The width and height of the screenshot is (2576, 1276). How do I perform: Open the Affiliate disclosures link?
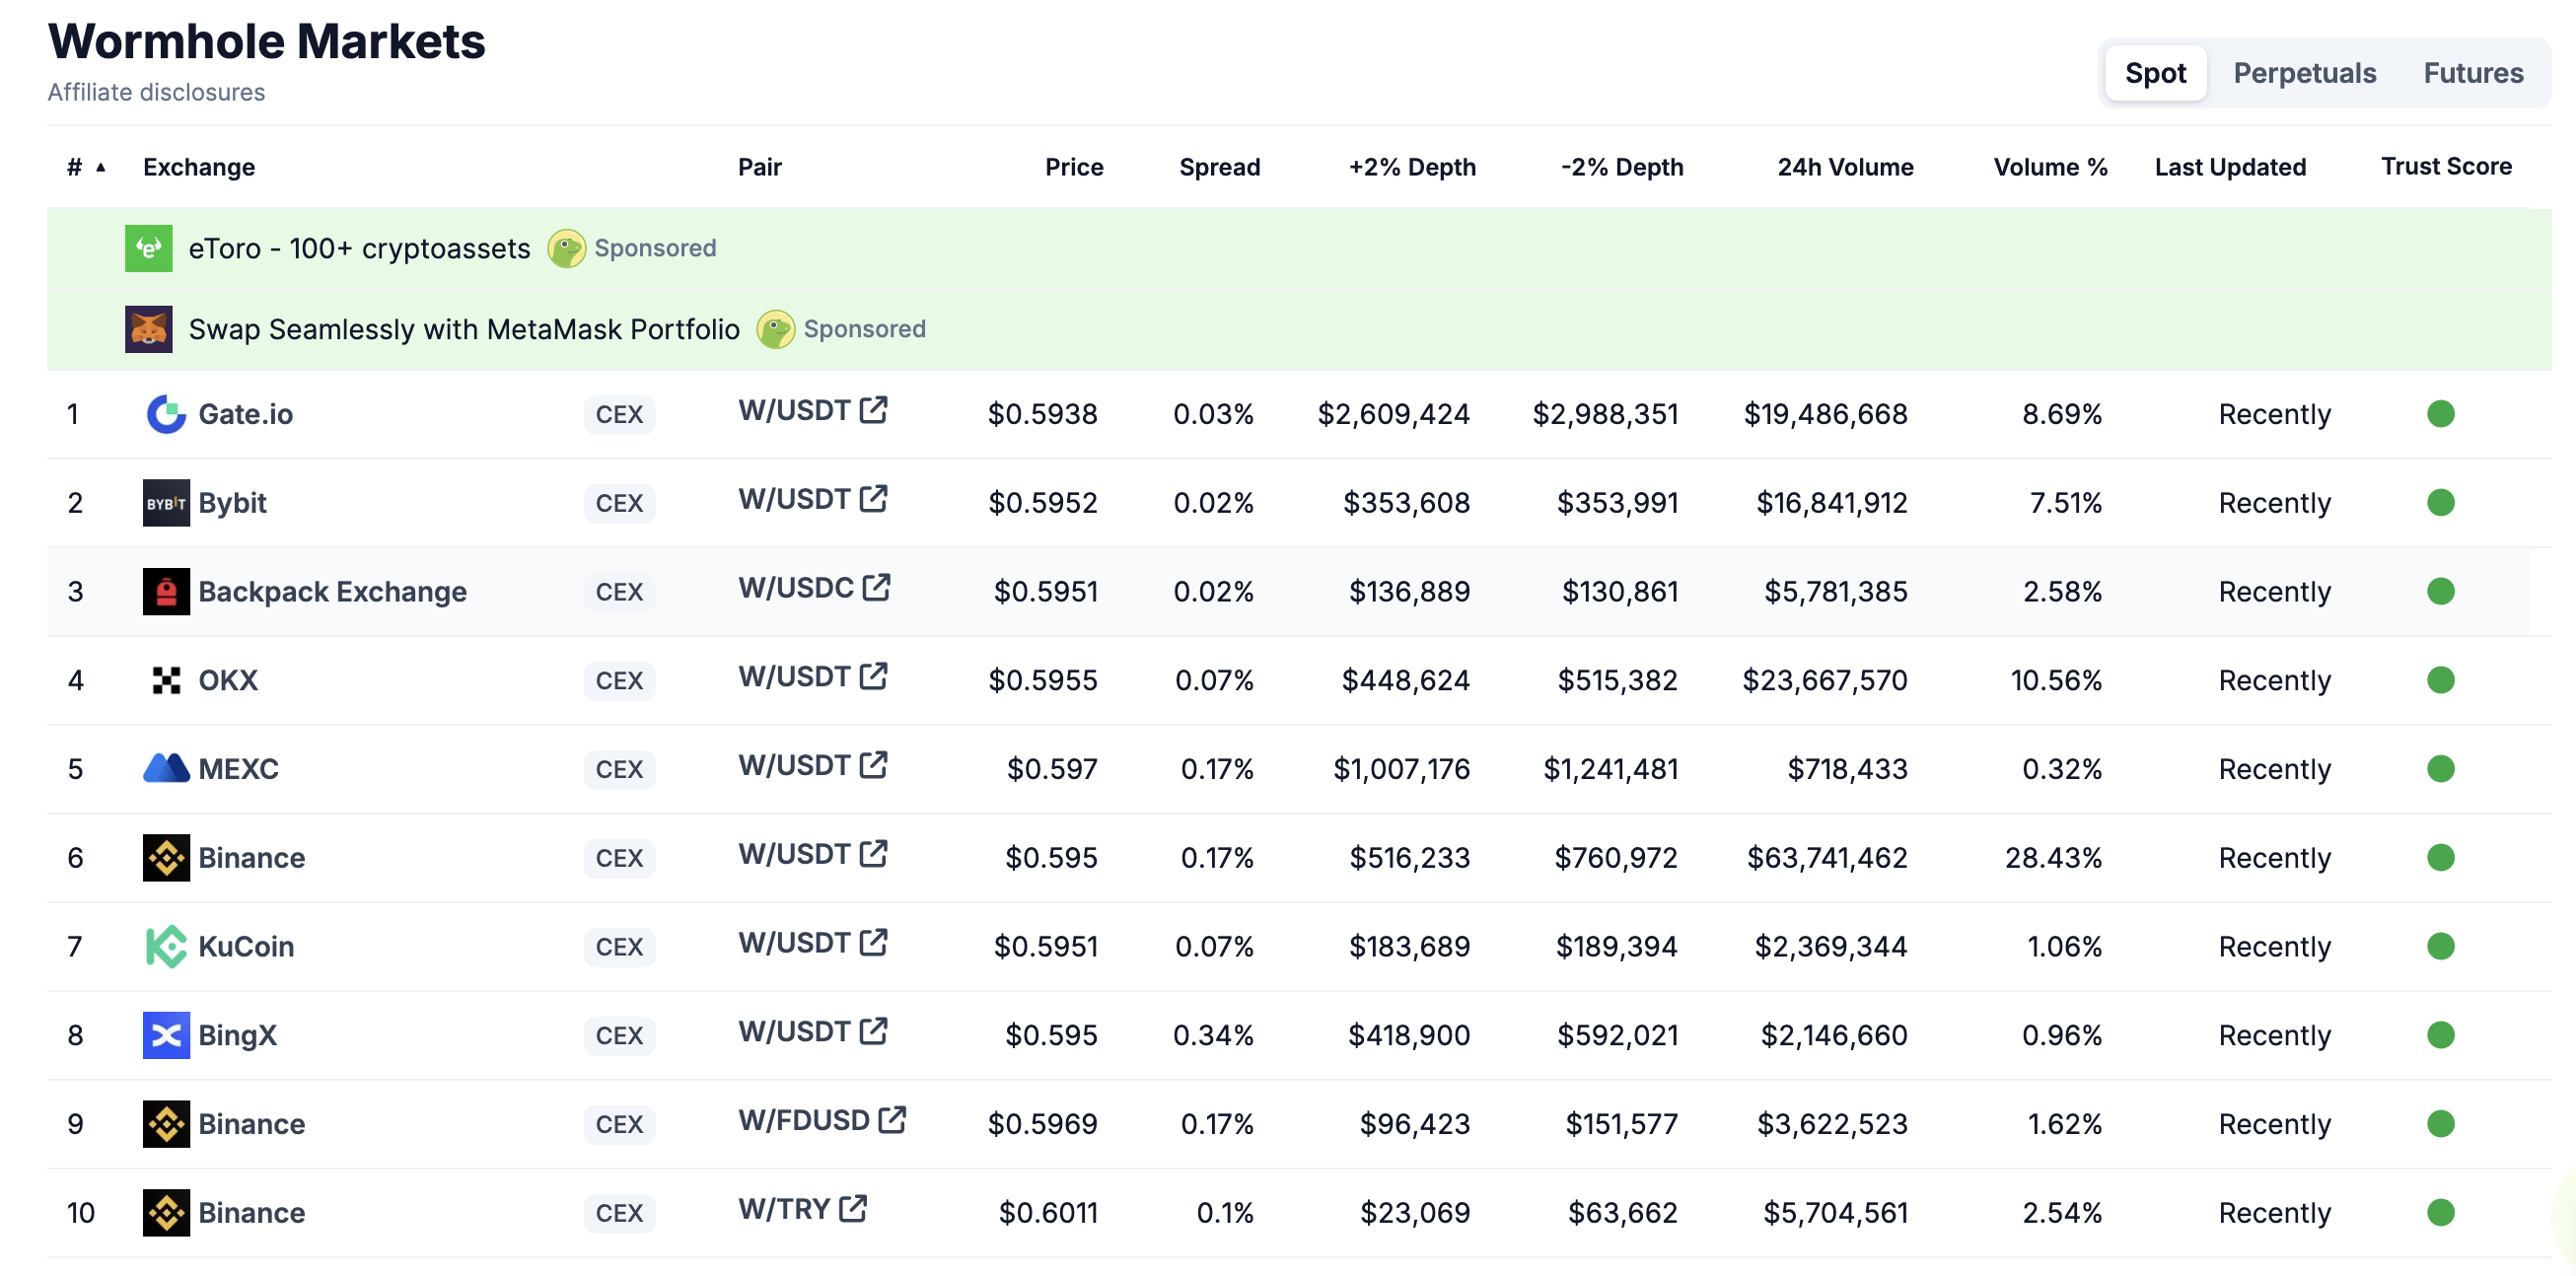[x=156, y=92]
